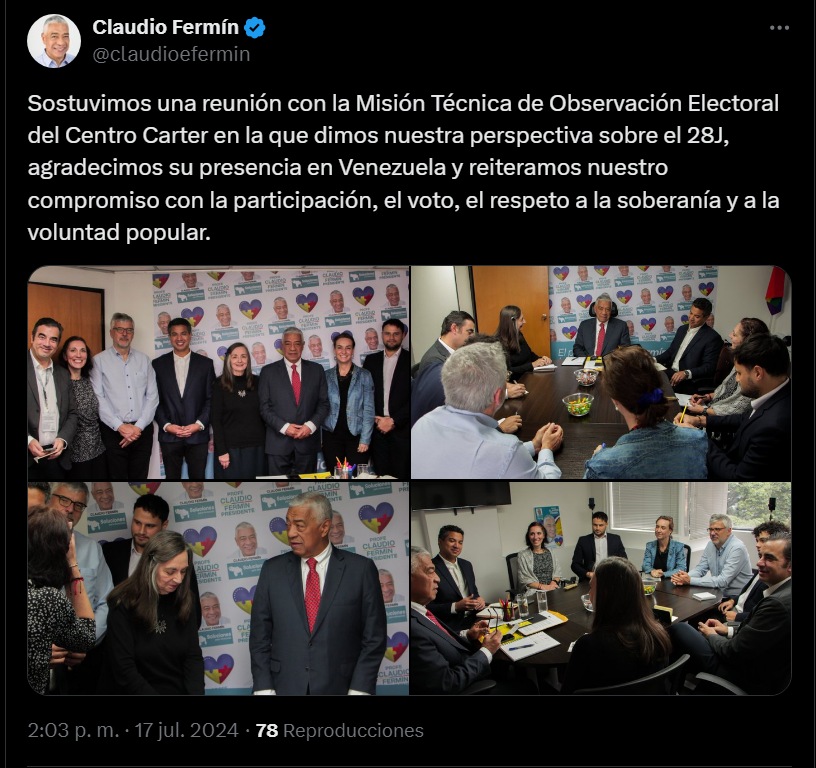The height and width of the screenshot is (768, 816).
Task: Click the window blinds in the conference room photo
Action: tap(645, 508)
